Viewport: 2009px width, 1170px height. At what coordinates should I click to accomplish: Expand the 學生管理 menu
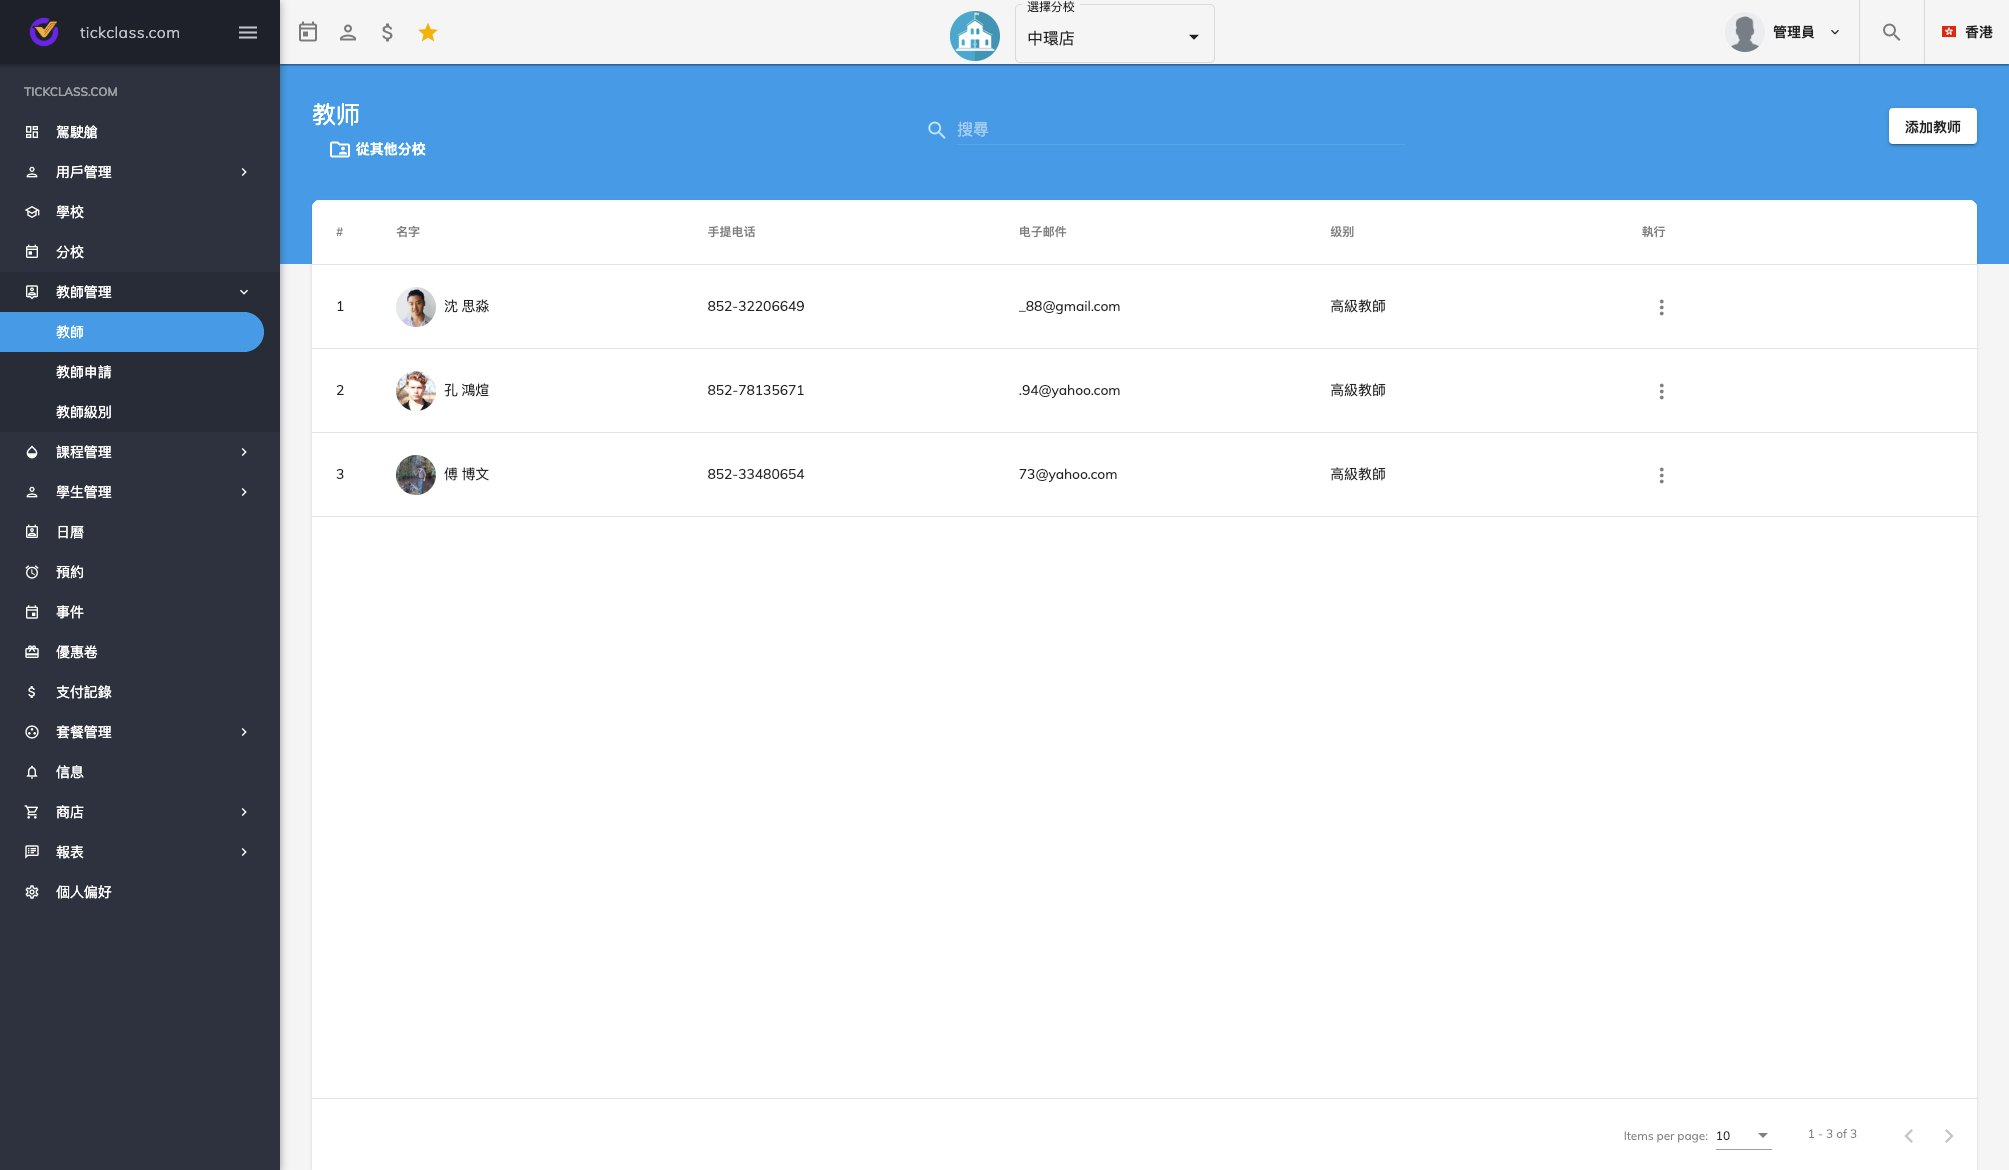[140, 492]
